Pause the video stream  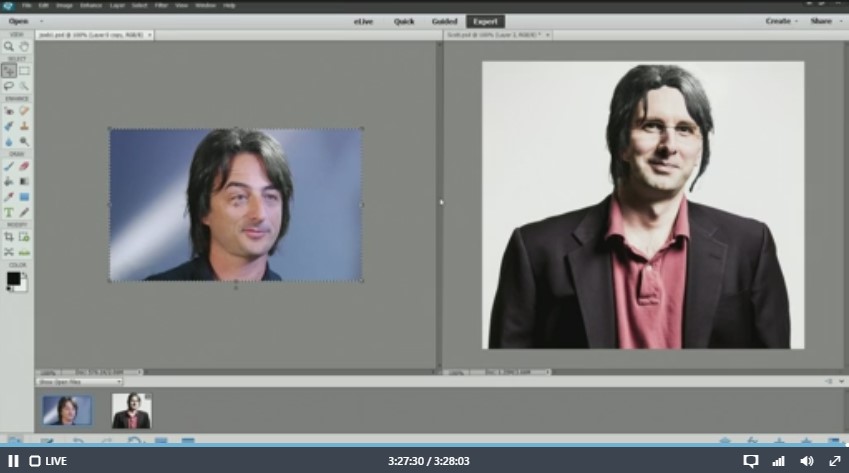(x=14, y=461)
